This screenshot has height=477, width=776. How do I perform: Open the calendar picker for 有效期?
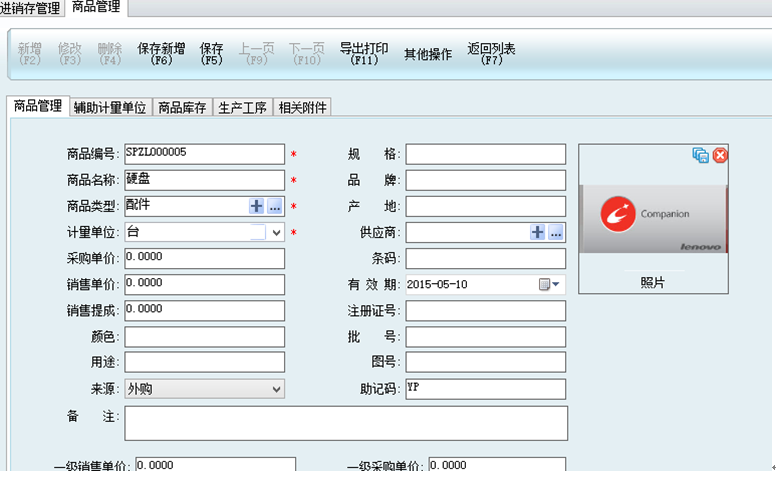click(x=549, y=284)
